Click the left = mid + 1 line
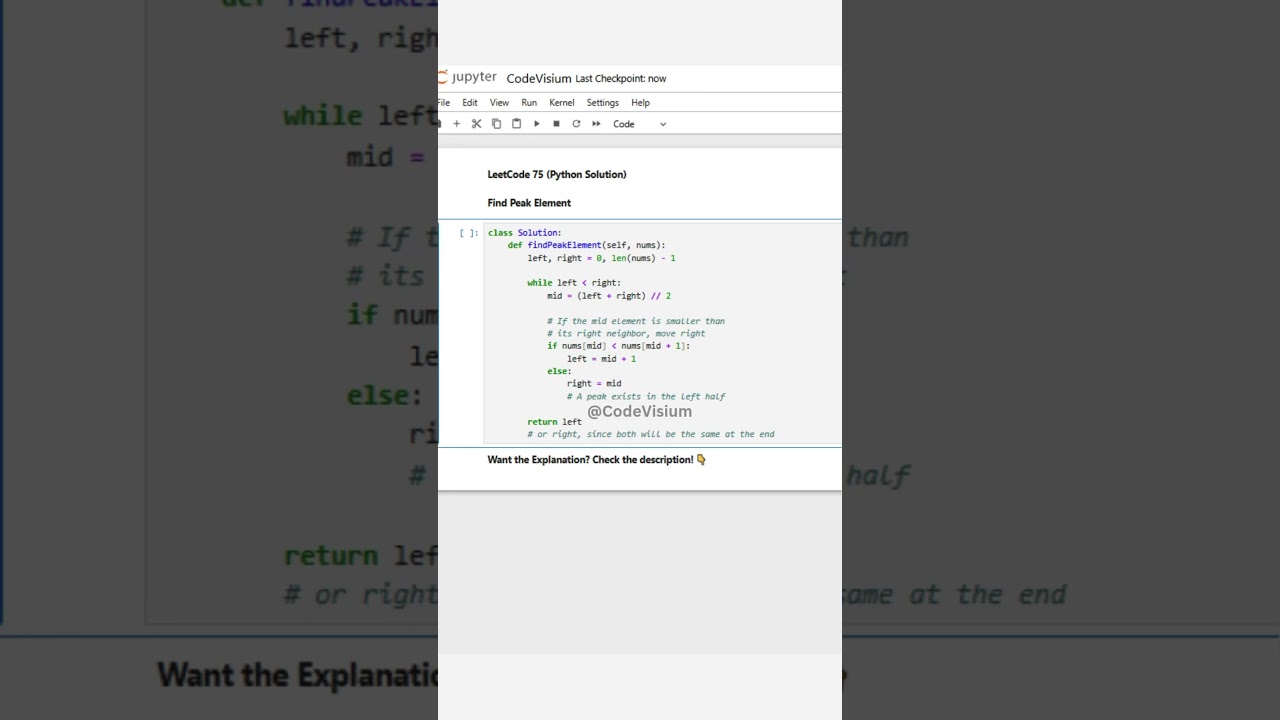Image resolution: width=1280 pixels, height=720 pixels. tap(601, 359)
